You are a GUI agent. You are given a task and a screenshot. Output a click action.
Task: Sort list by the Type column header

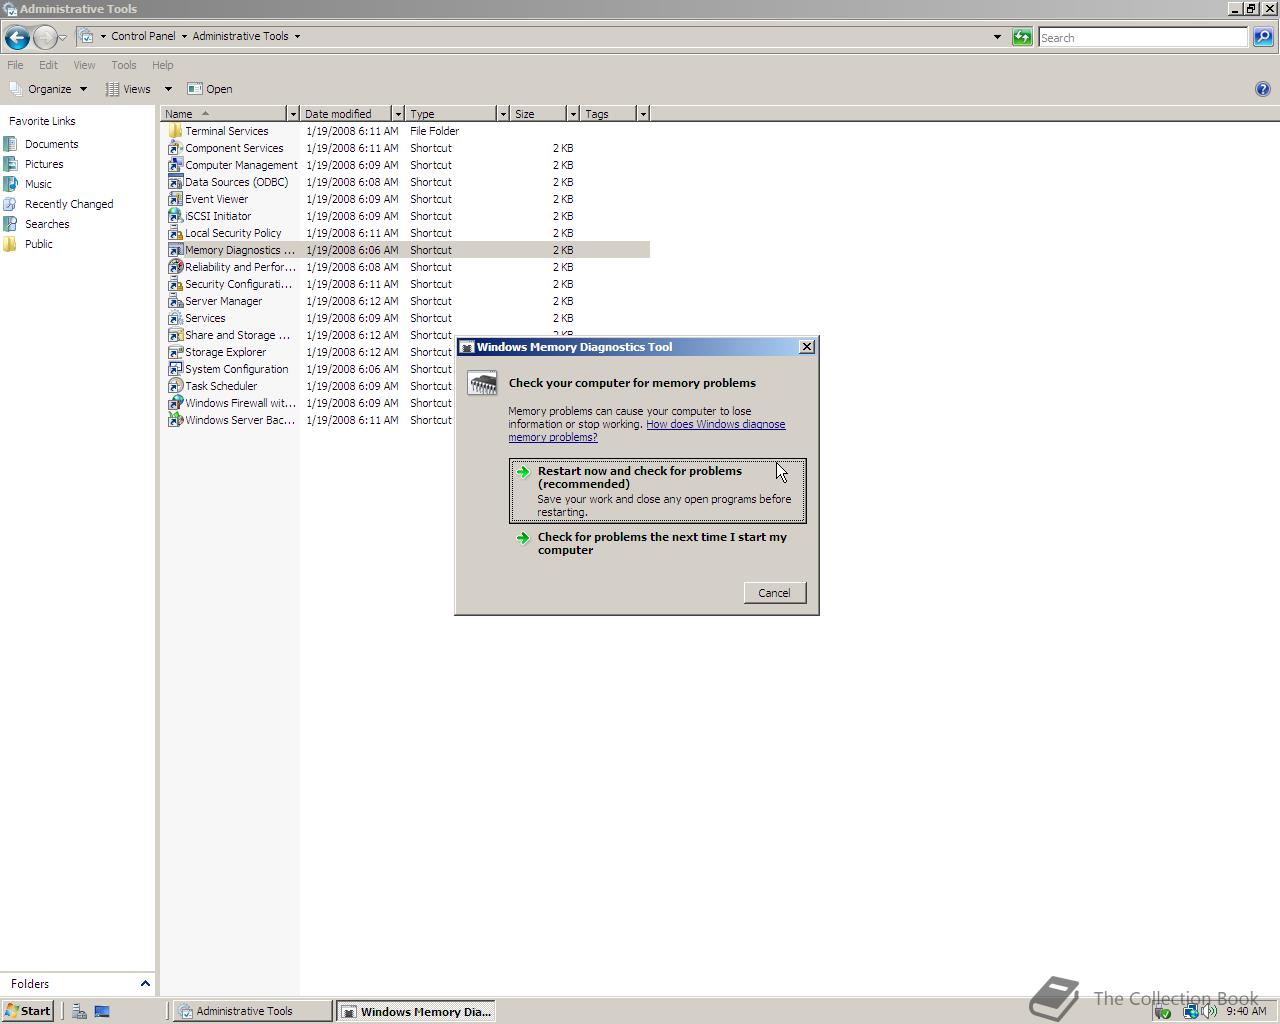click(451, 114)
